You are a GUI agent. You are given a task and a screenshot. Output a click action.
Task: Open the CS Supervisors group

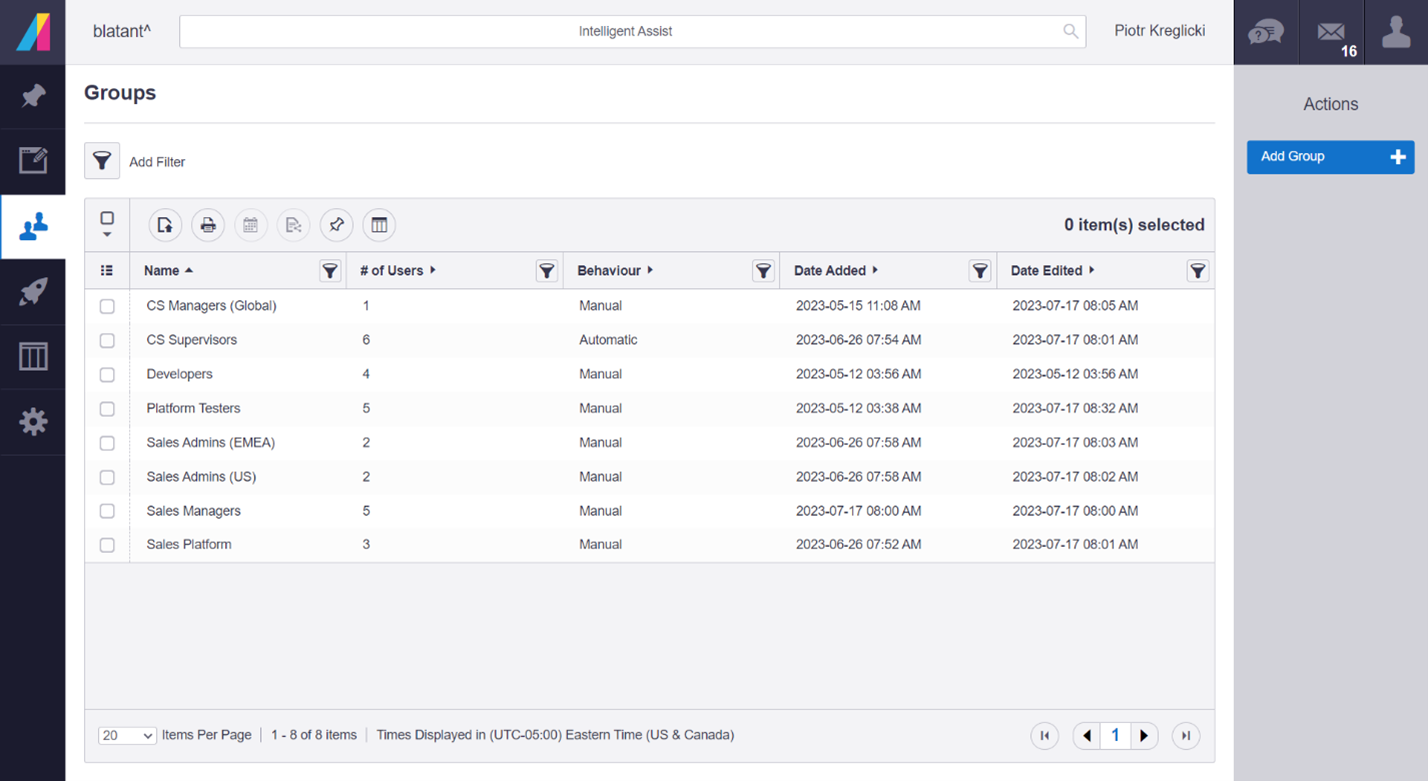pos(192,340)
